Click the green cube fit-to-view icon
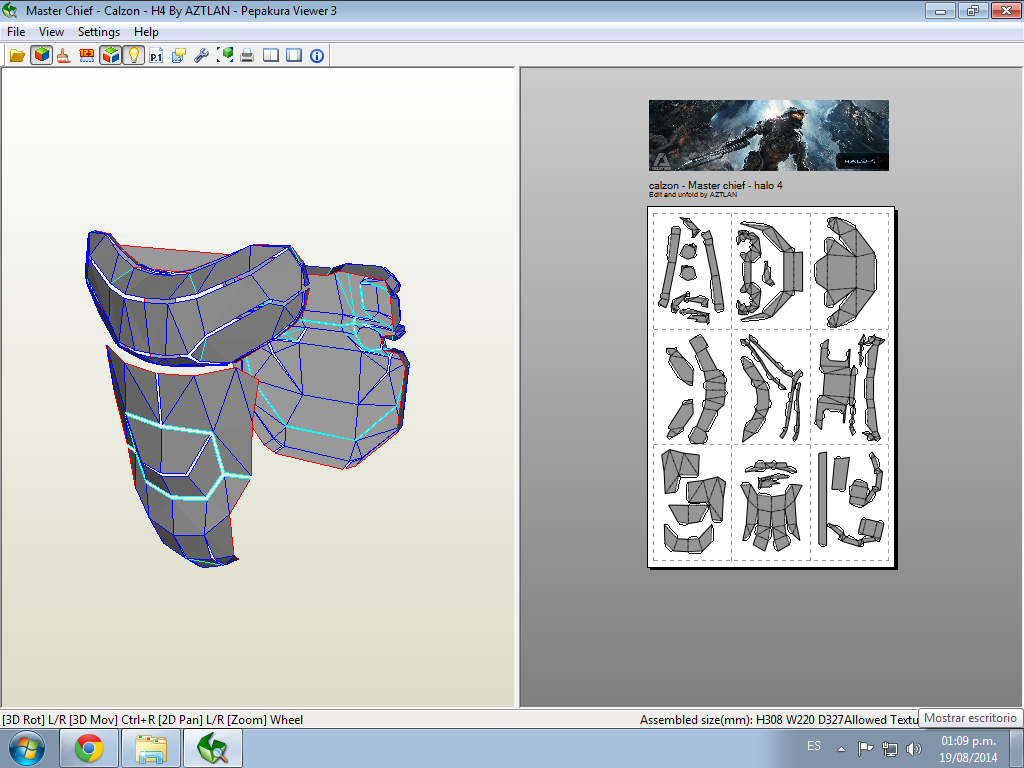Viewport: 1024px width, 768px height. point(225,56)
